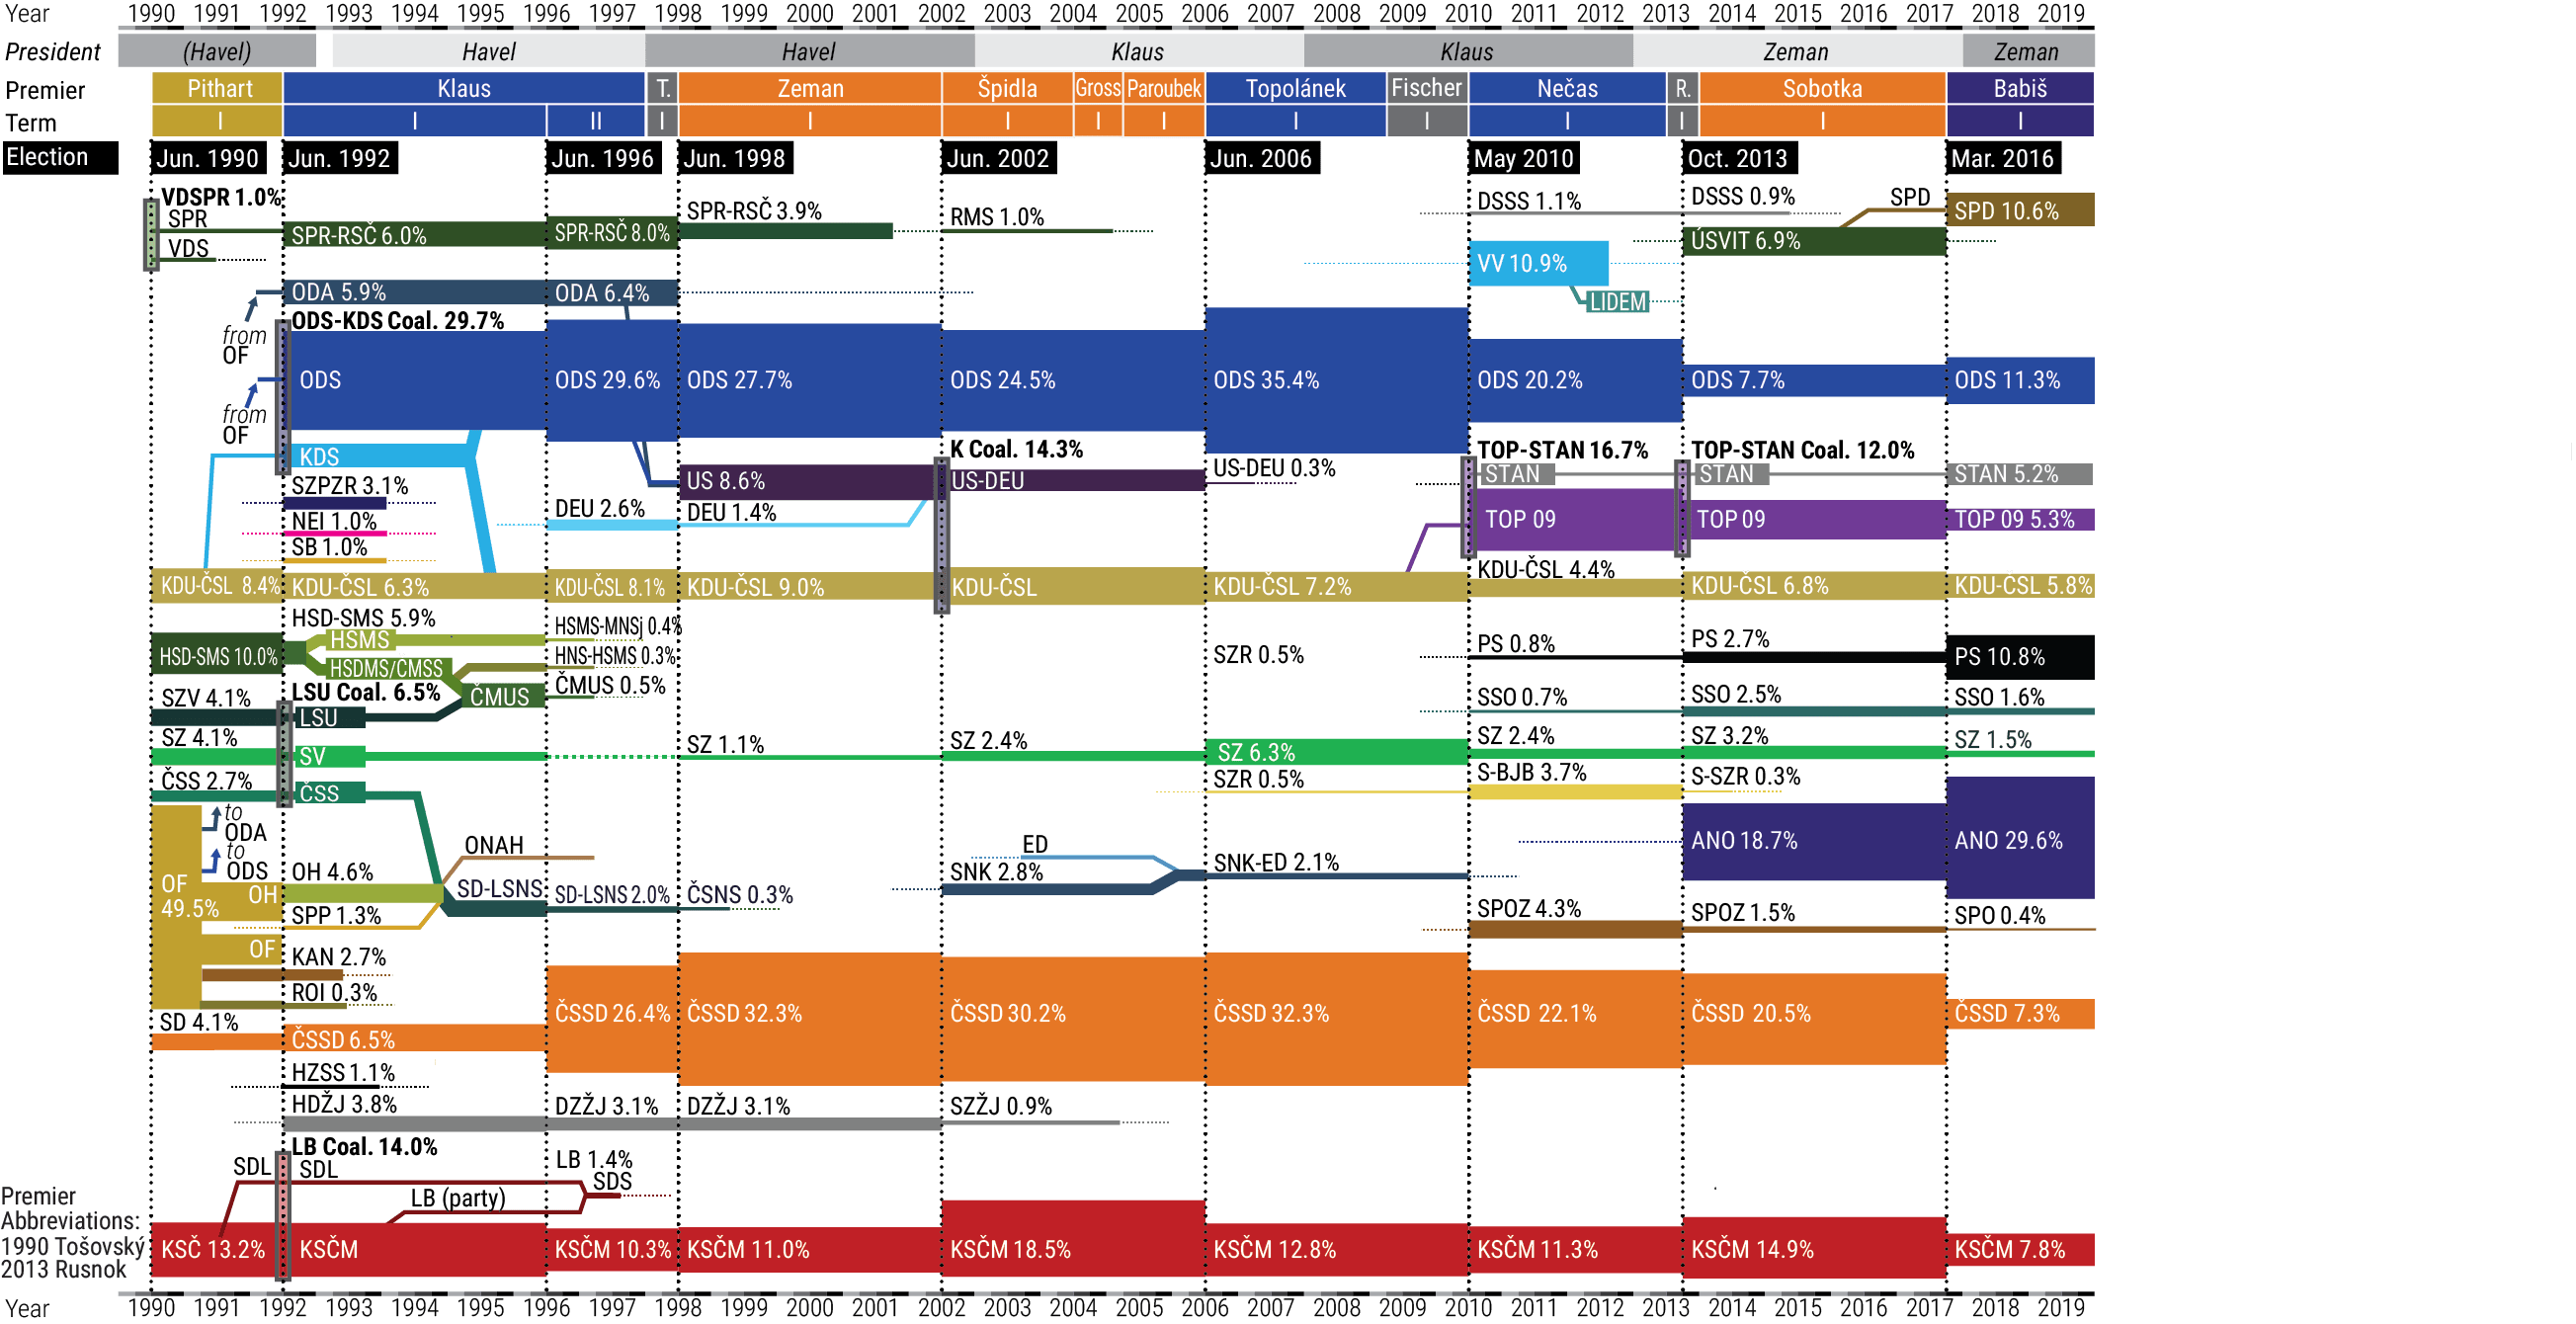Open the Election row label

[x=48, y=157]
